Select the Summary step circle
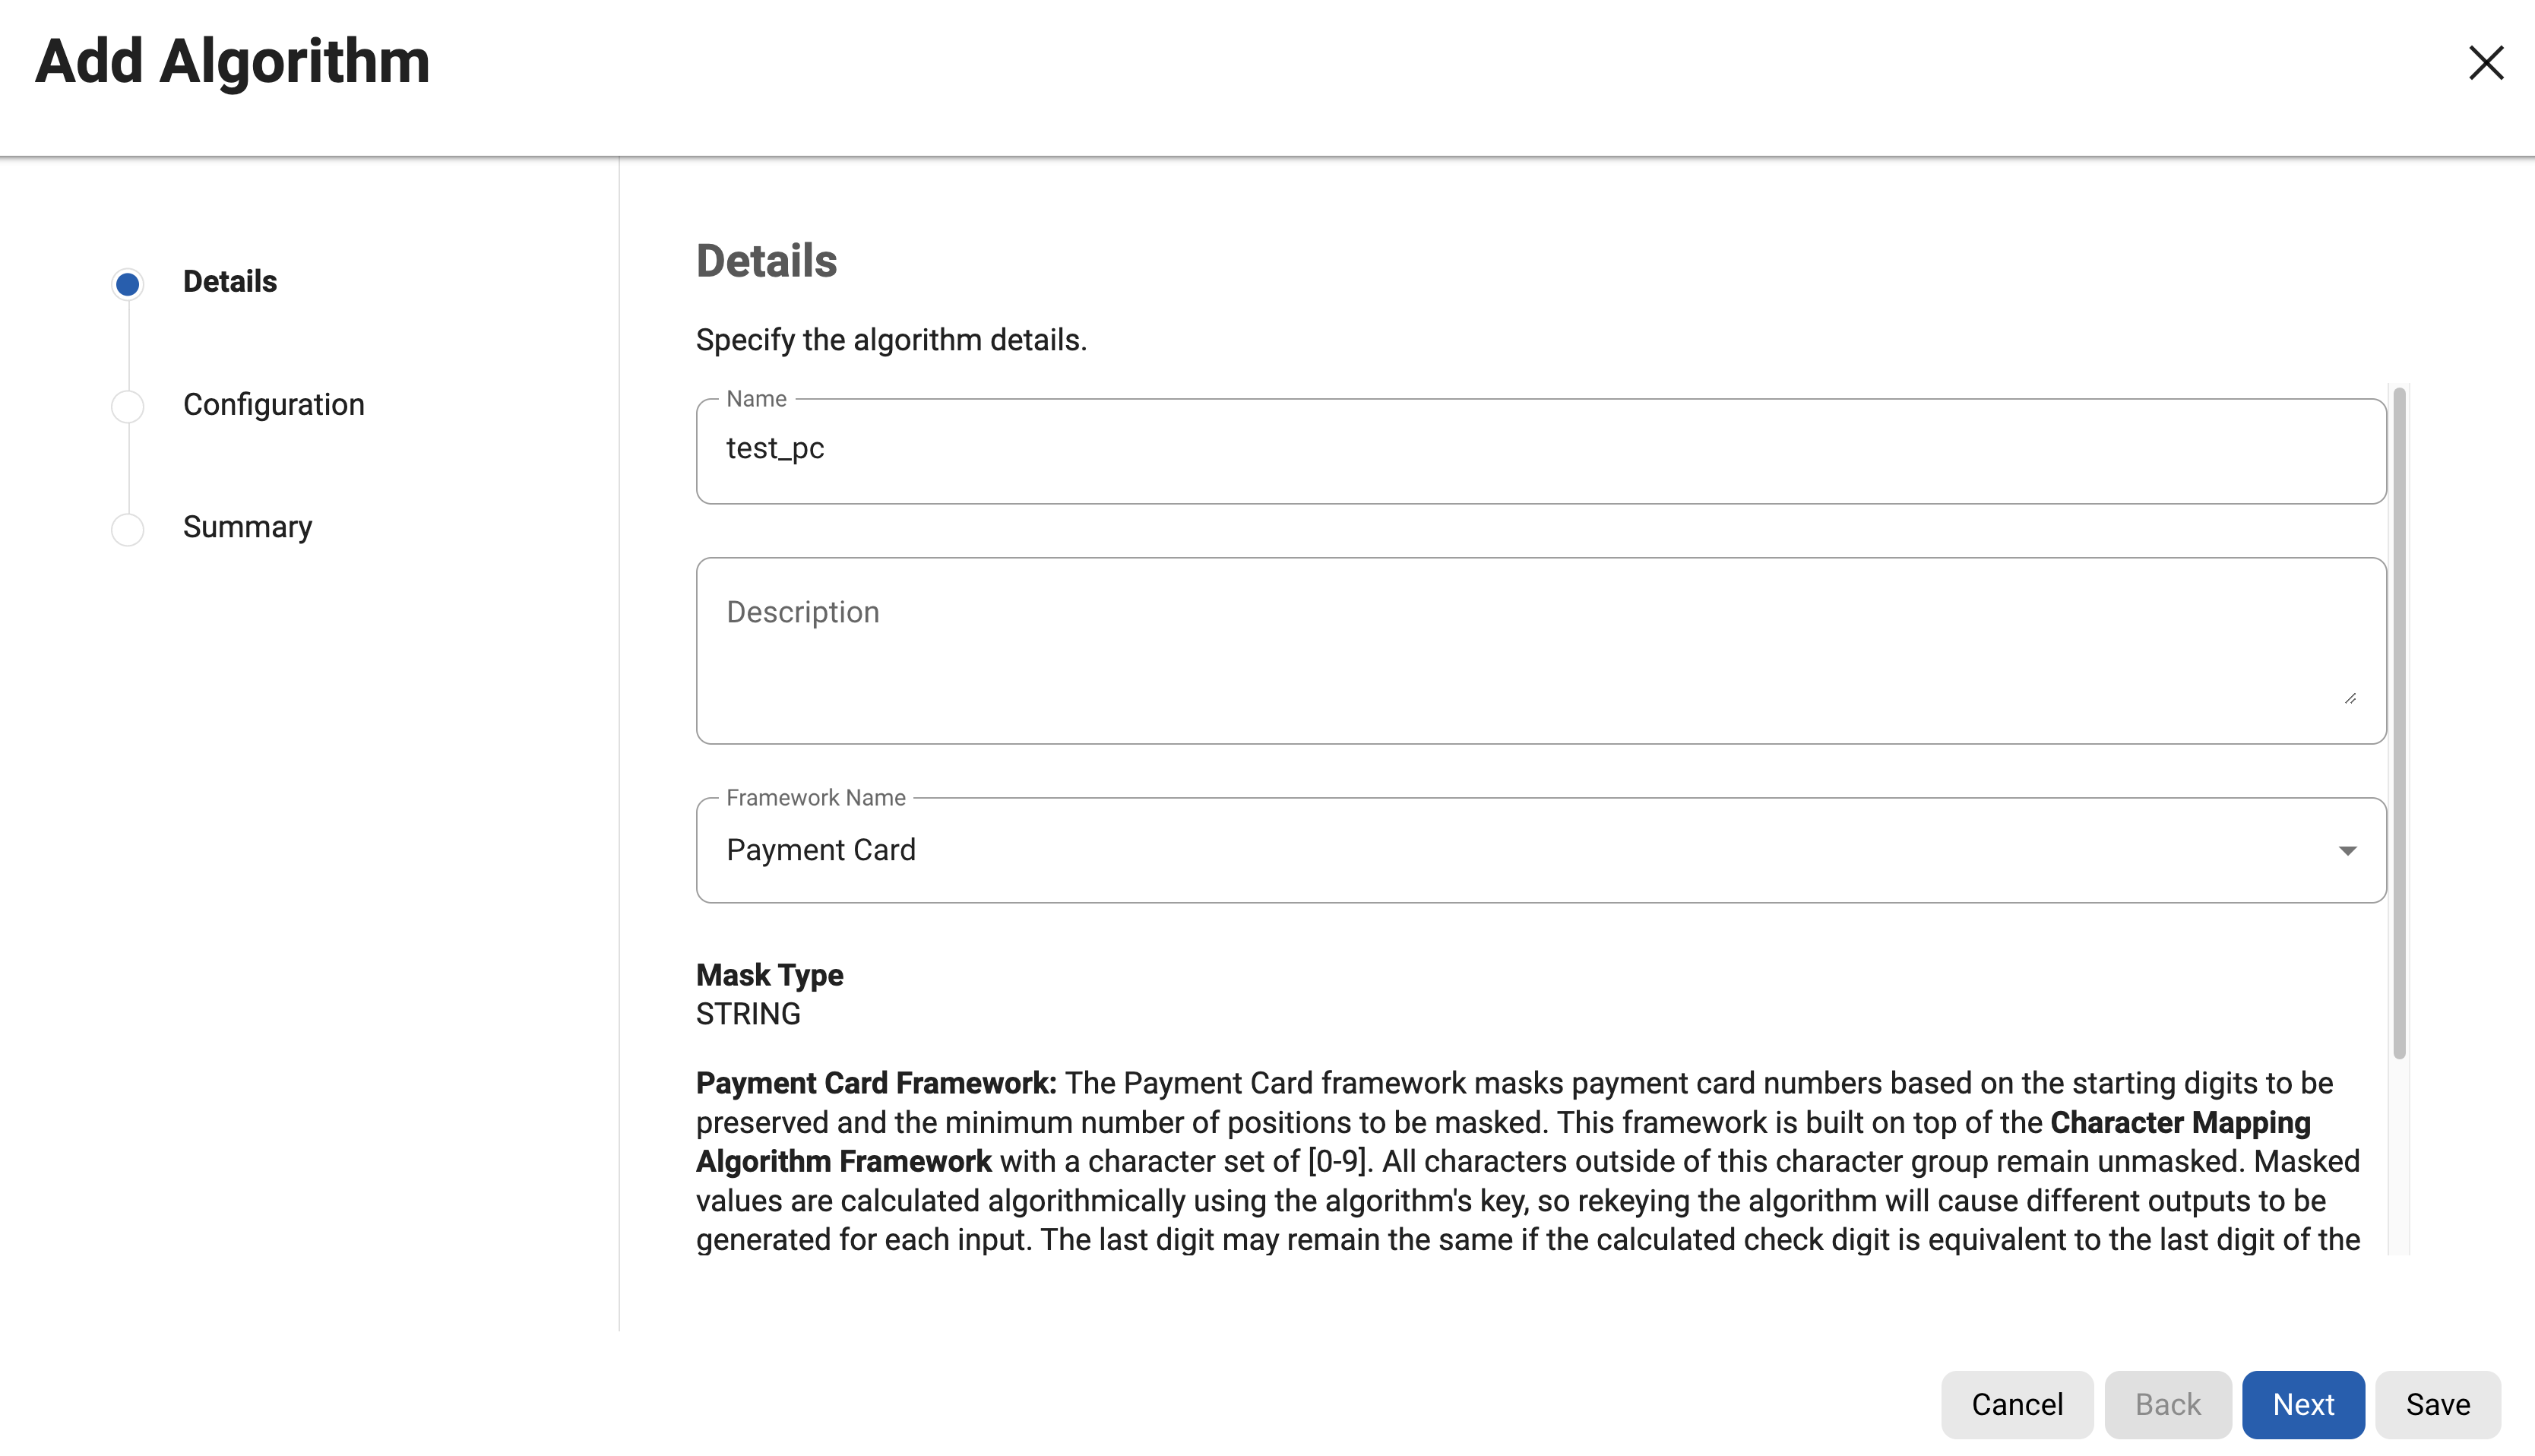 [x=127, y=529]
